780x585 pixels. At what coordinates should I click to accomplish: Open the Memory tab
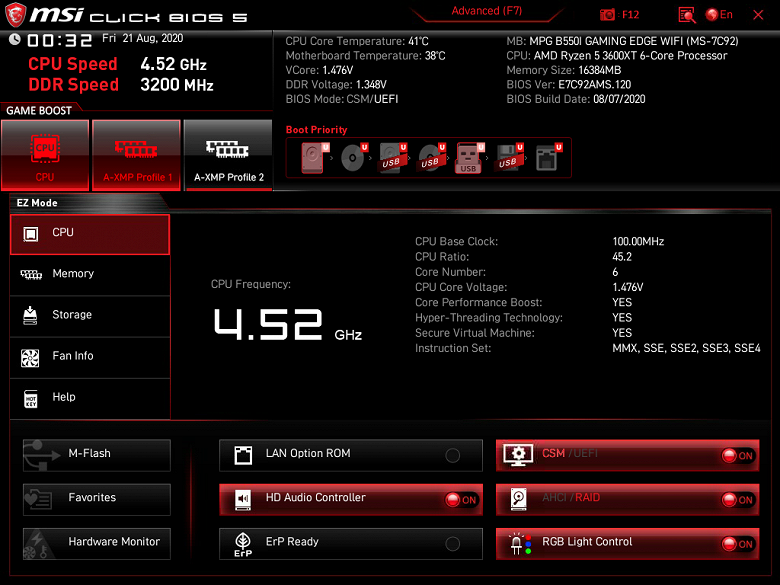coord(90,275)
